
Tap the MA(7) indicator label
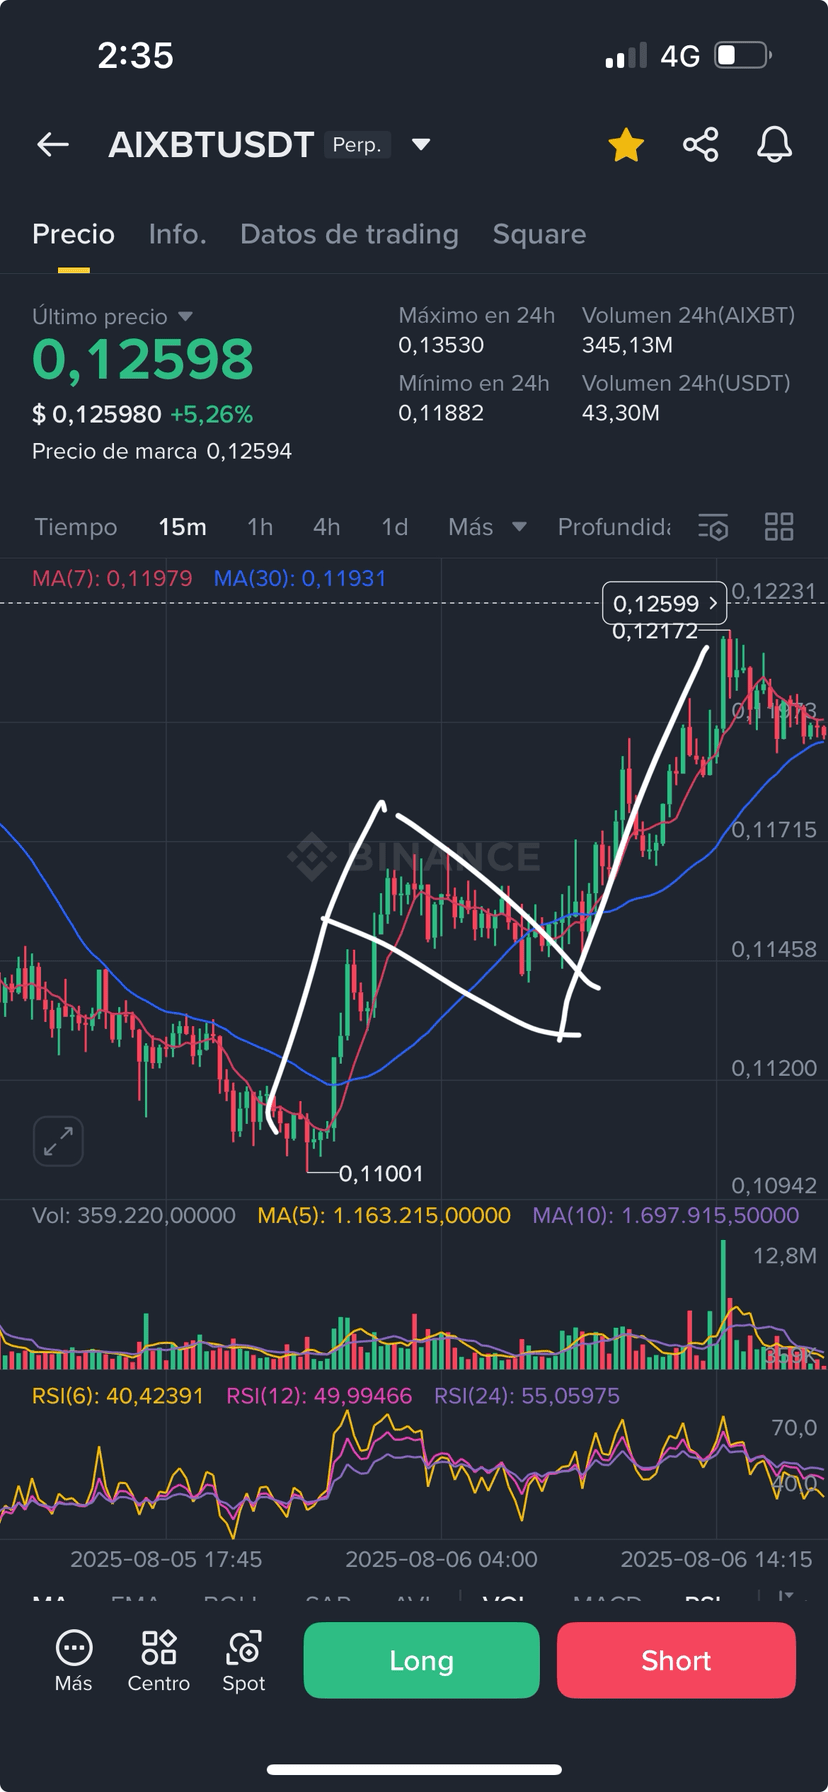click(x=112, y=578)
